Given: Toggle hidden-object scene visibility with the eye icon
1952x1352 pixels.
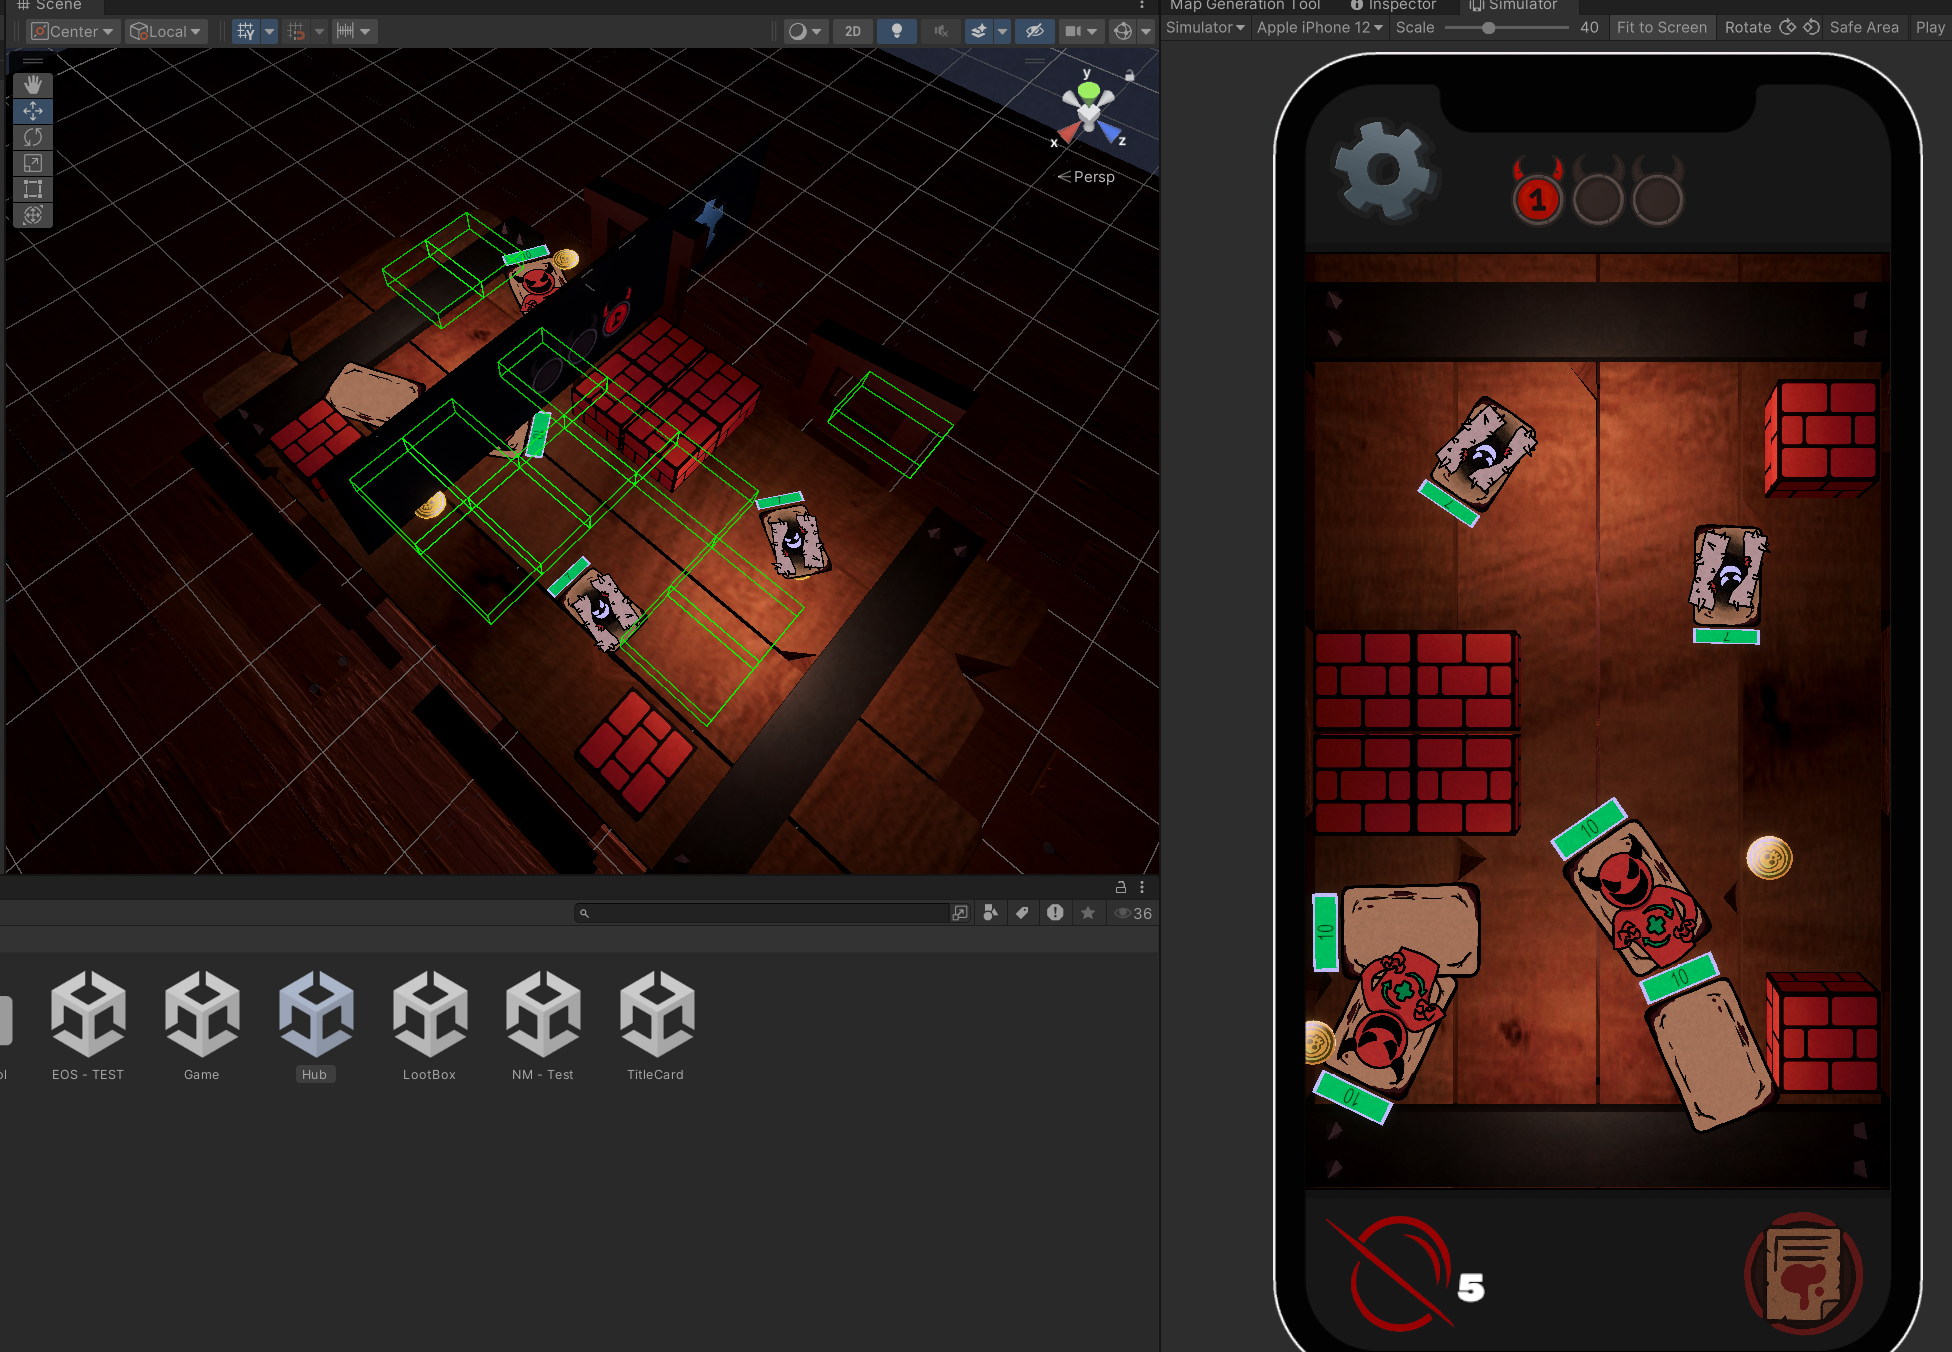Looking at the screenshot, I should 1035,31.
